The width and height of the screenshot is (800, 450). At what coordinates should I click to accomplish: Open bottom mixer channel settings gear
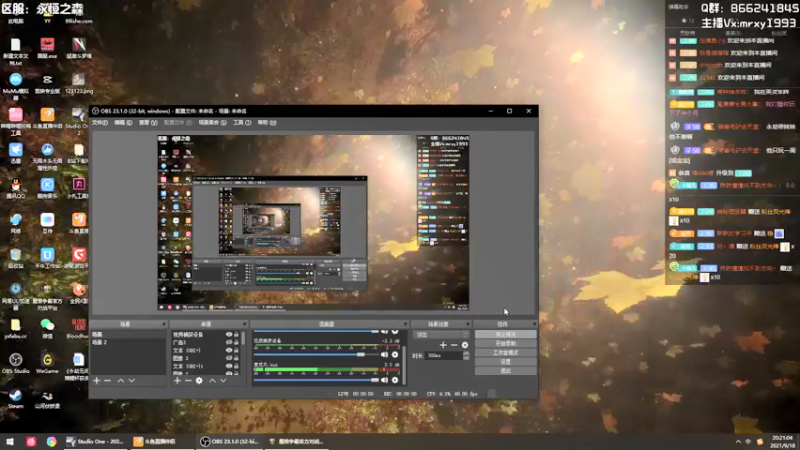tap(395, 380)
